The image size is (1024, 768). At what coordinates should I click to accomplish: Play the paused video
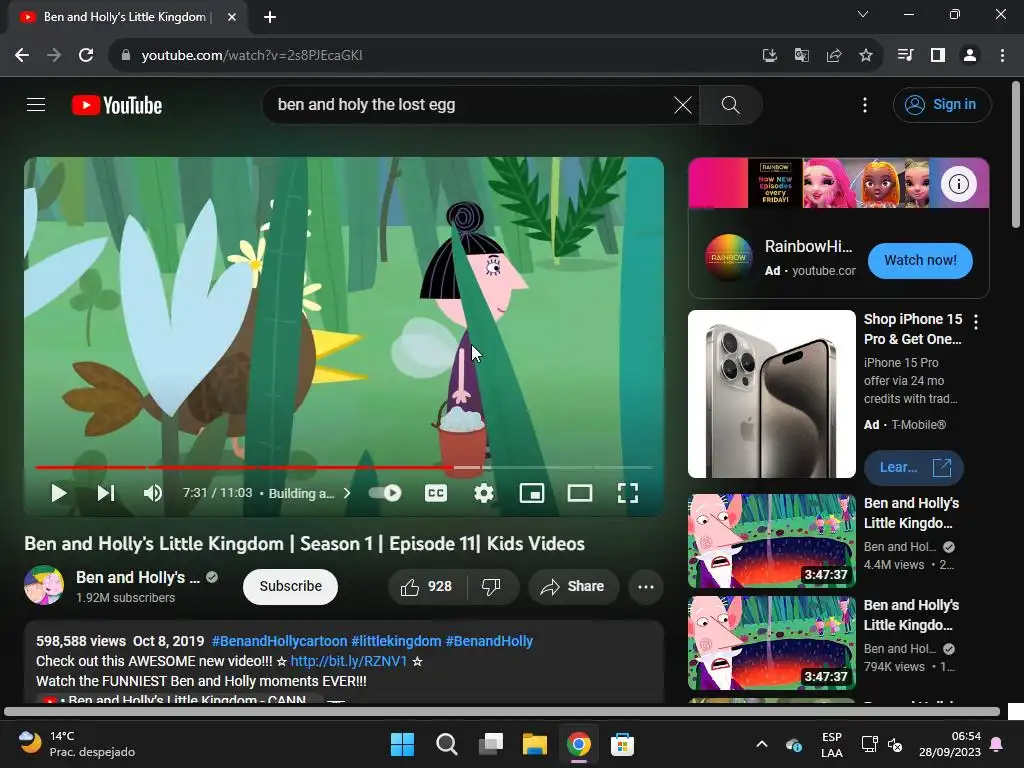[59, 493]
